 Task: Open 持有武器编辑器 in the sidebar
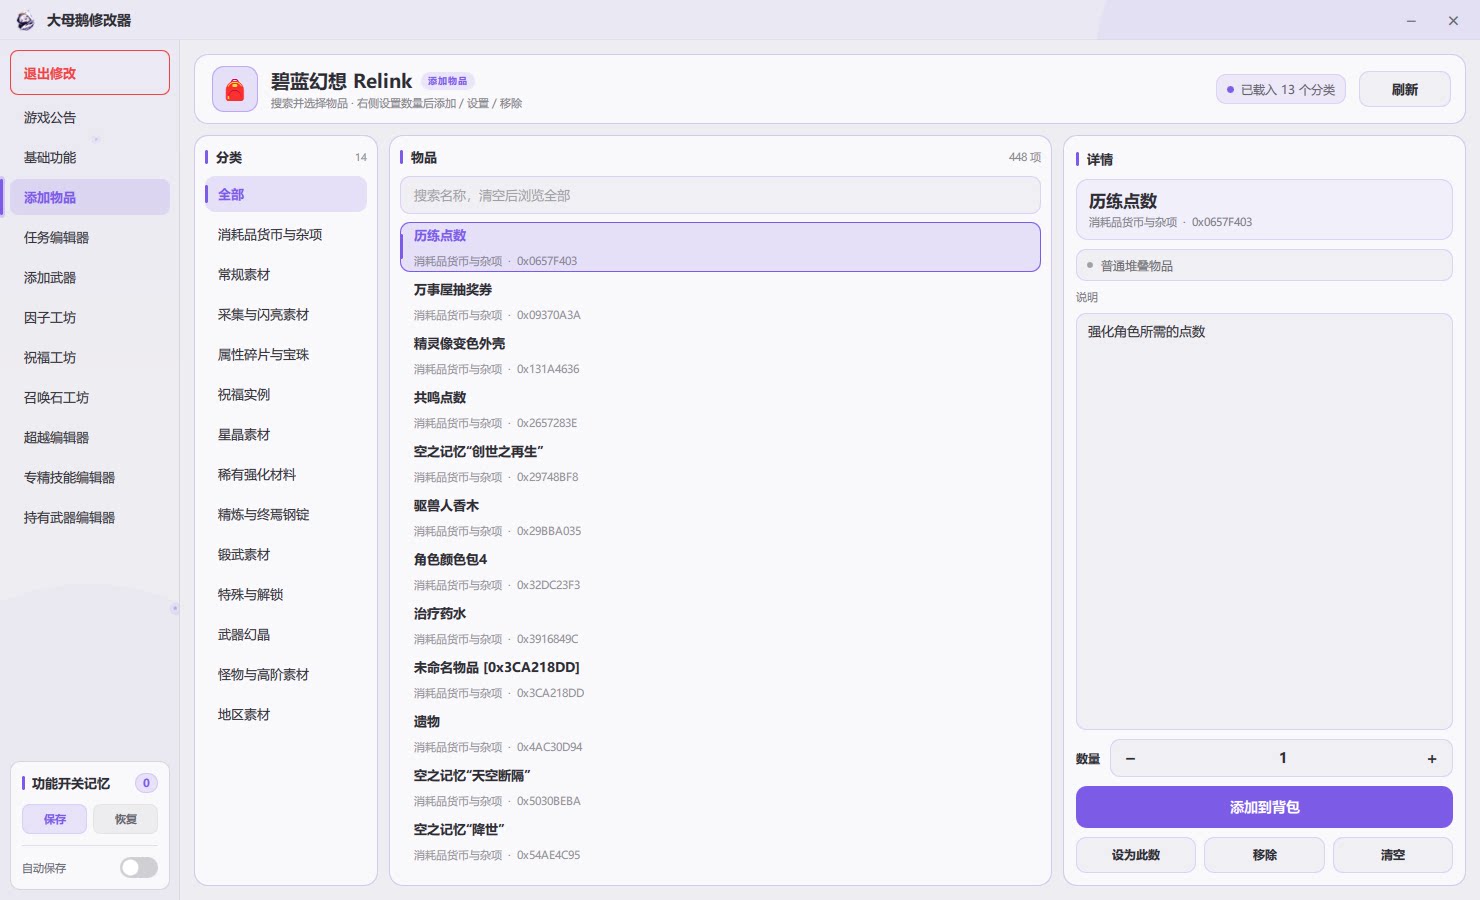pos(90,517)
